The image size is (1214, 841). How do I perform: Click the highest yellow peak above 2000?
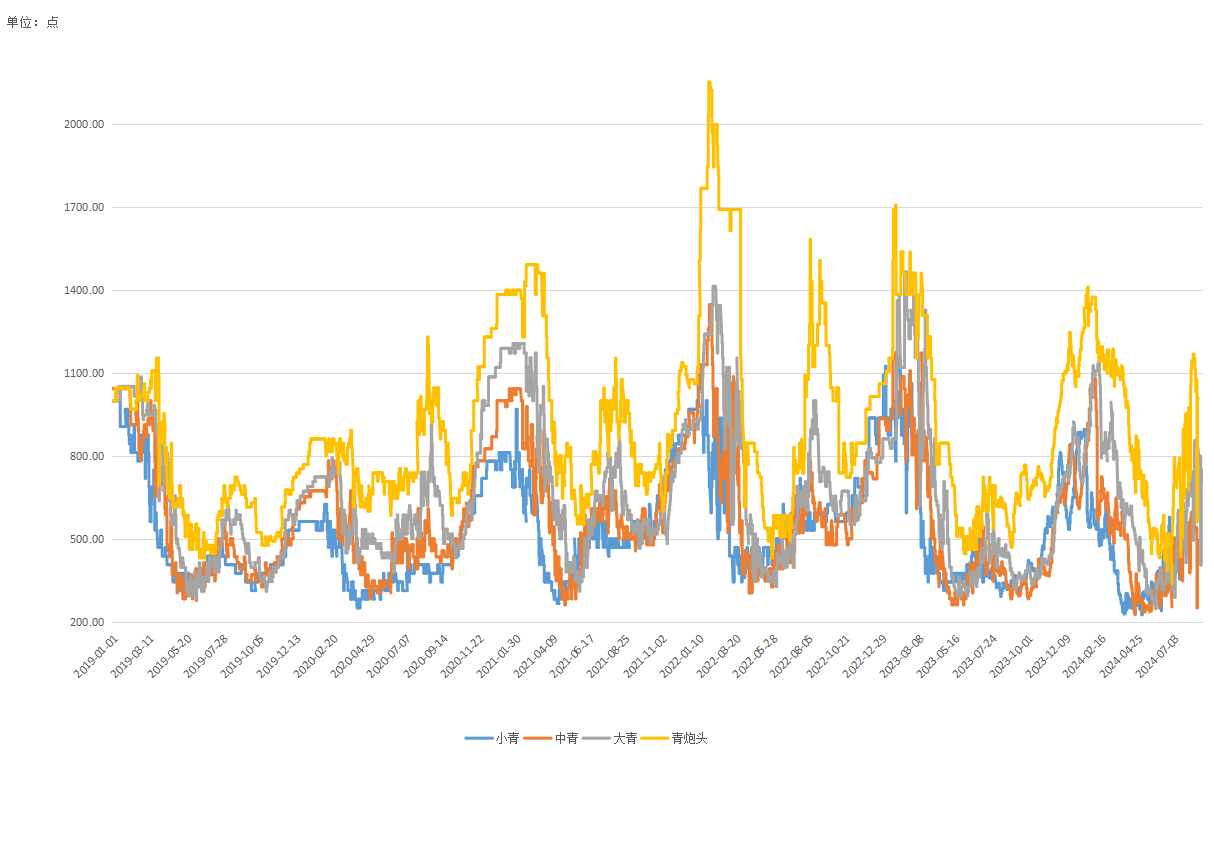coord(709,83)
